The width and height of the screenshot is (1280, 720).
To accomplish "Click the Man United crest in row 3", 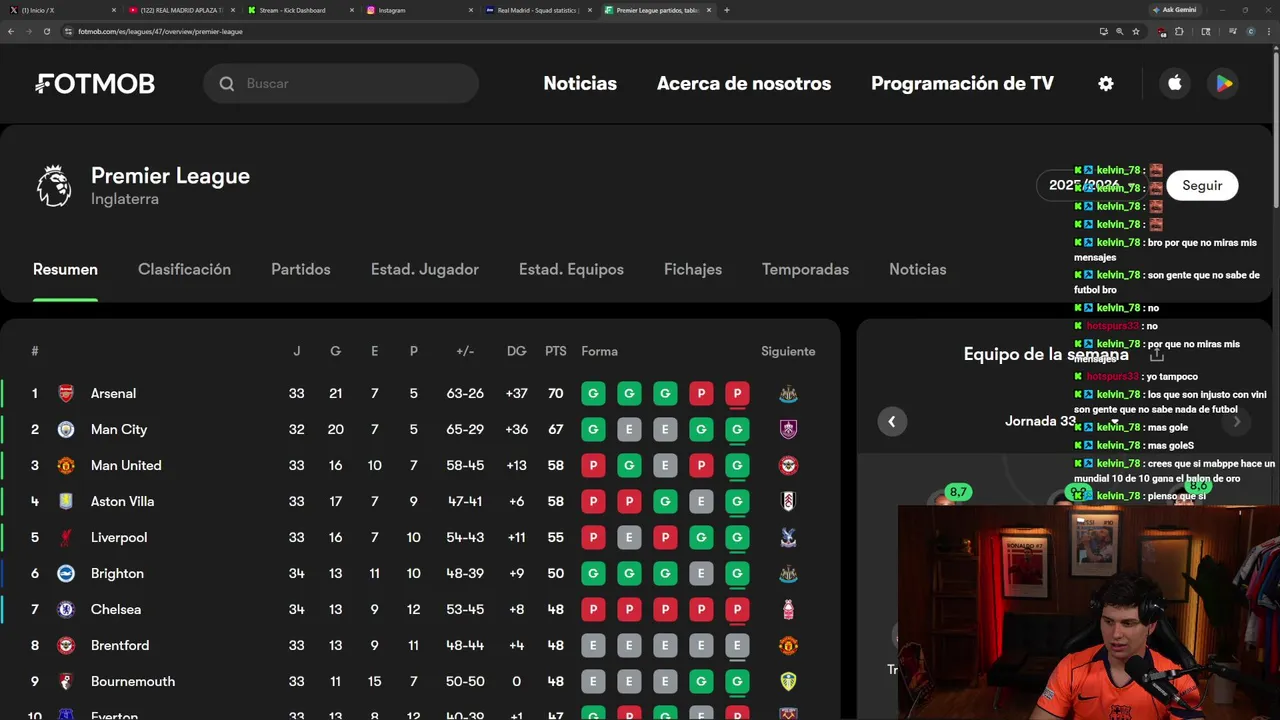I will point(66,466).
